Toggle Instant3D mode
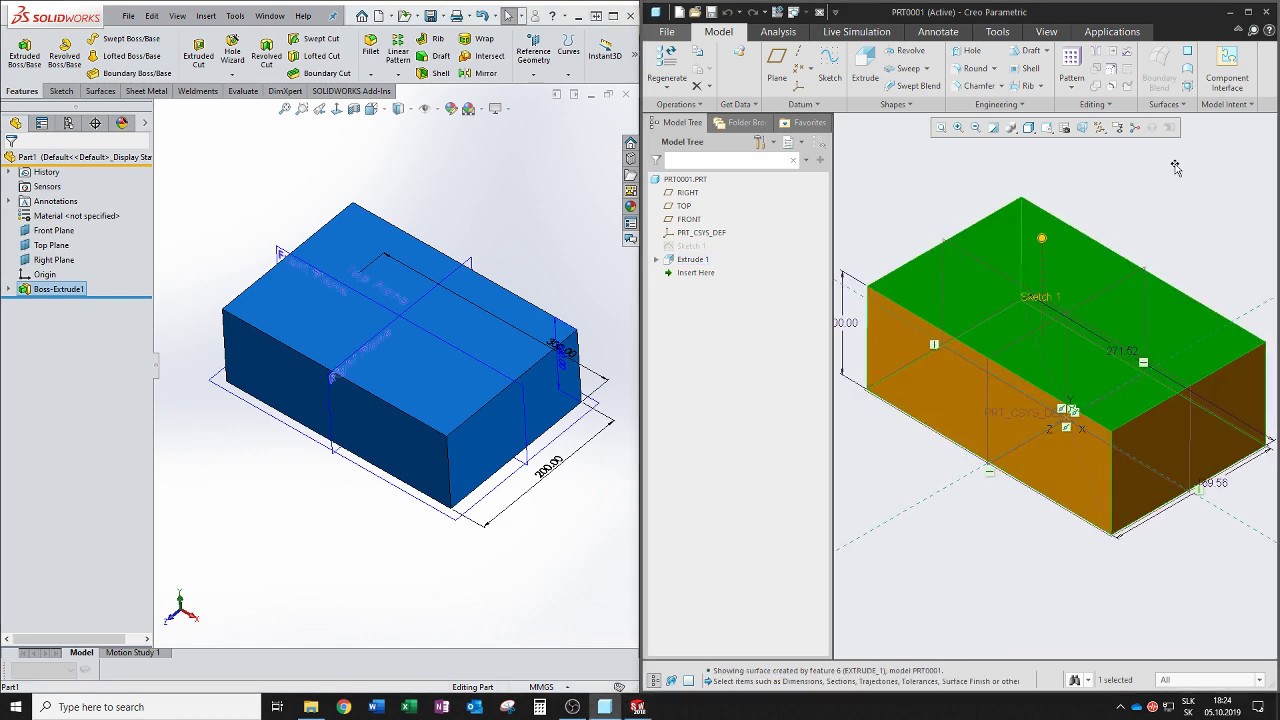This screenshot has width=1280, height=720. coord(605,50)
